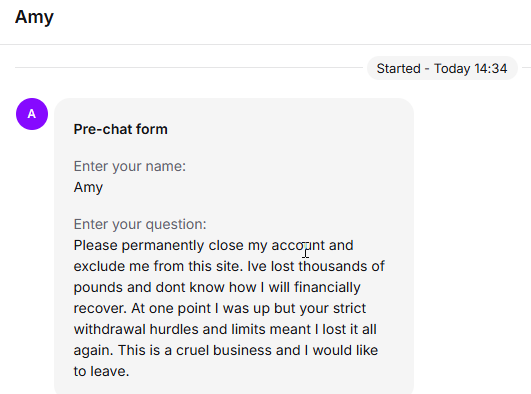Click the word "account" in the message
Image resolution: width=531 pixels, height=394 pixels.
(298, 245)
